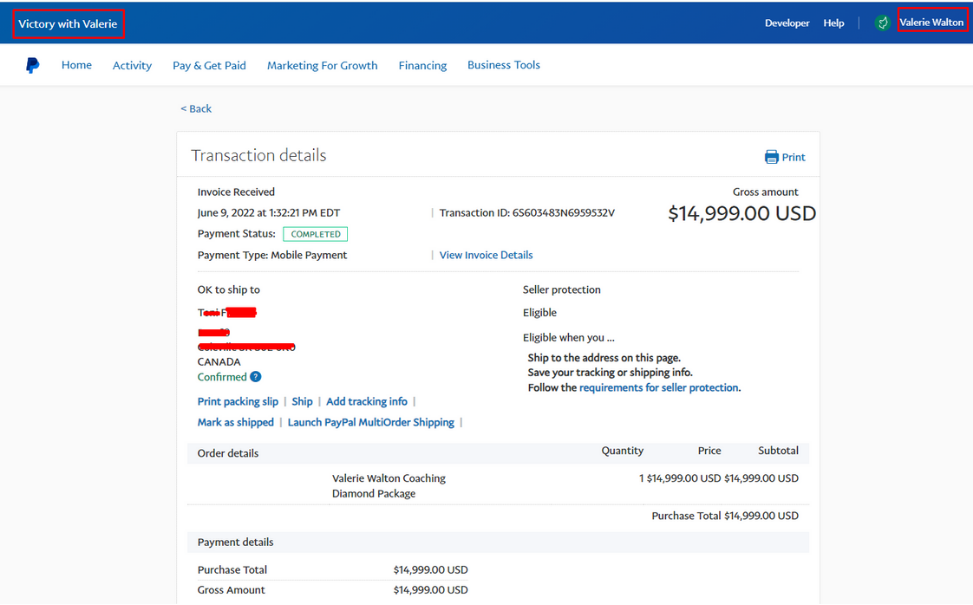
Task: Click Purchase Total label in payment details
Action: click(x=232, y=570)
